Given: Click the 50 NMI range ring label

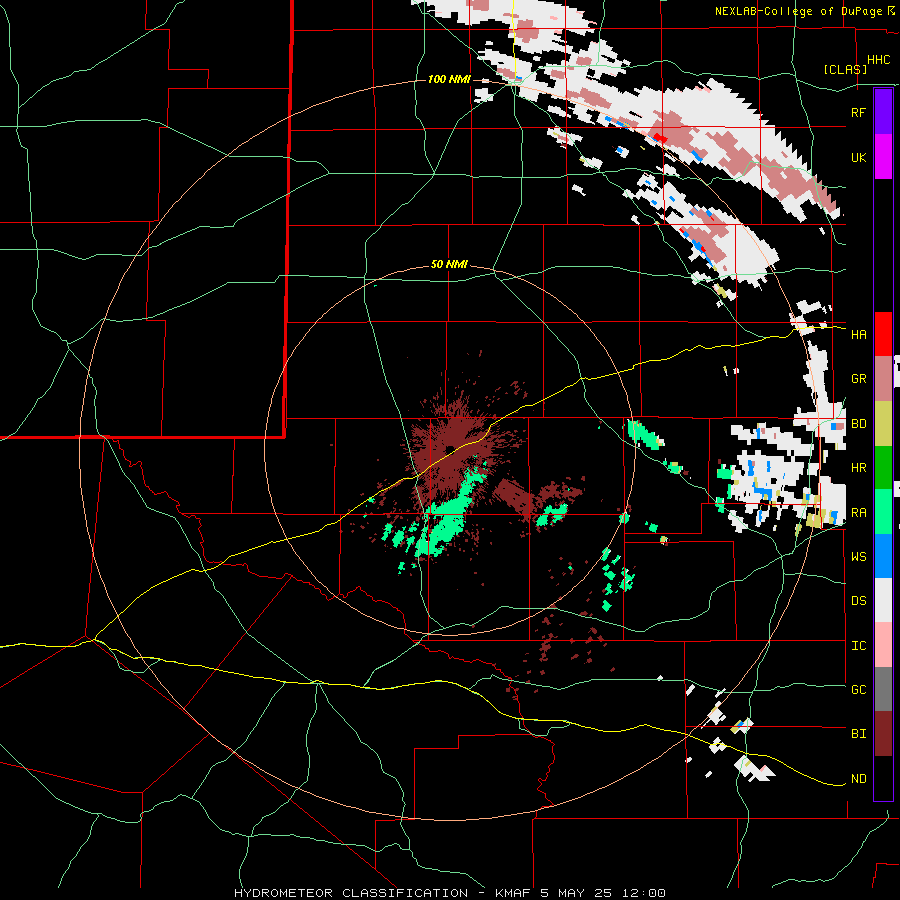Looking at the screenshot, I should tap(449, 265).
